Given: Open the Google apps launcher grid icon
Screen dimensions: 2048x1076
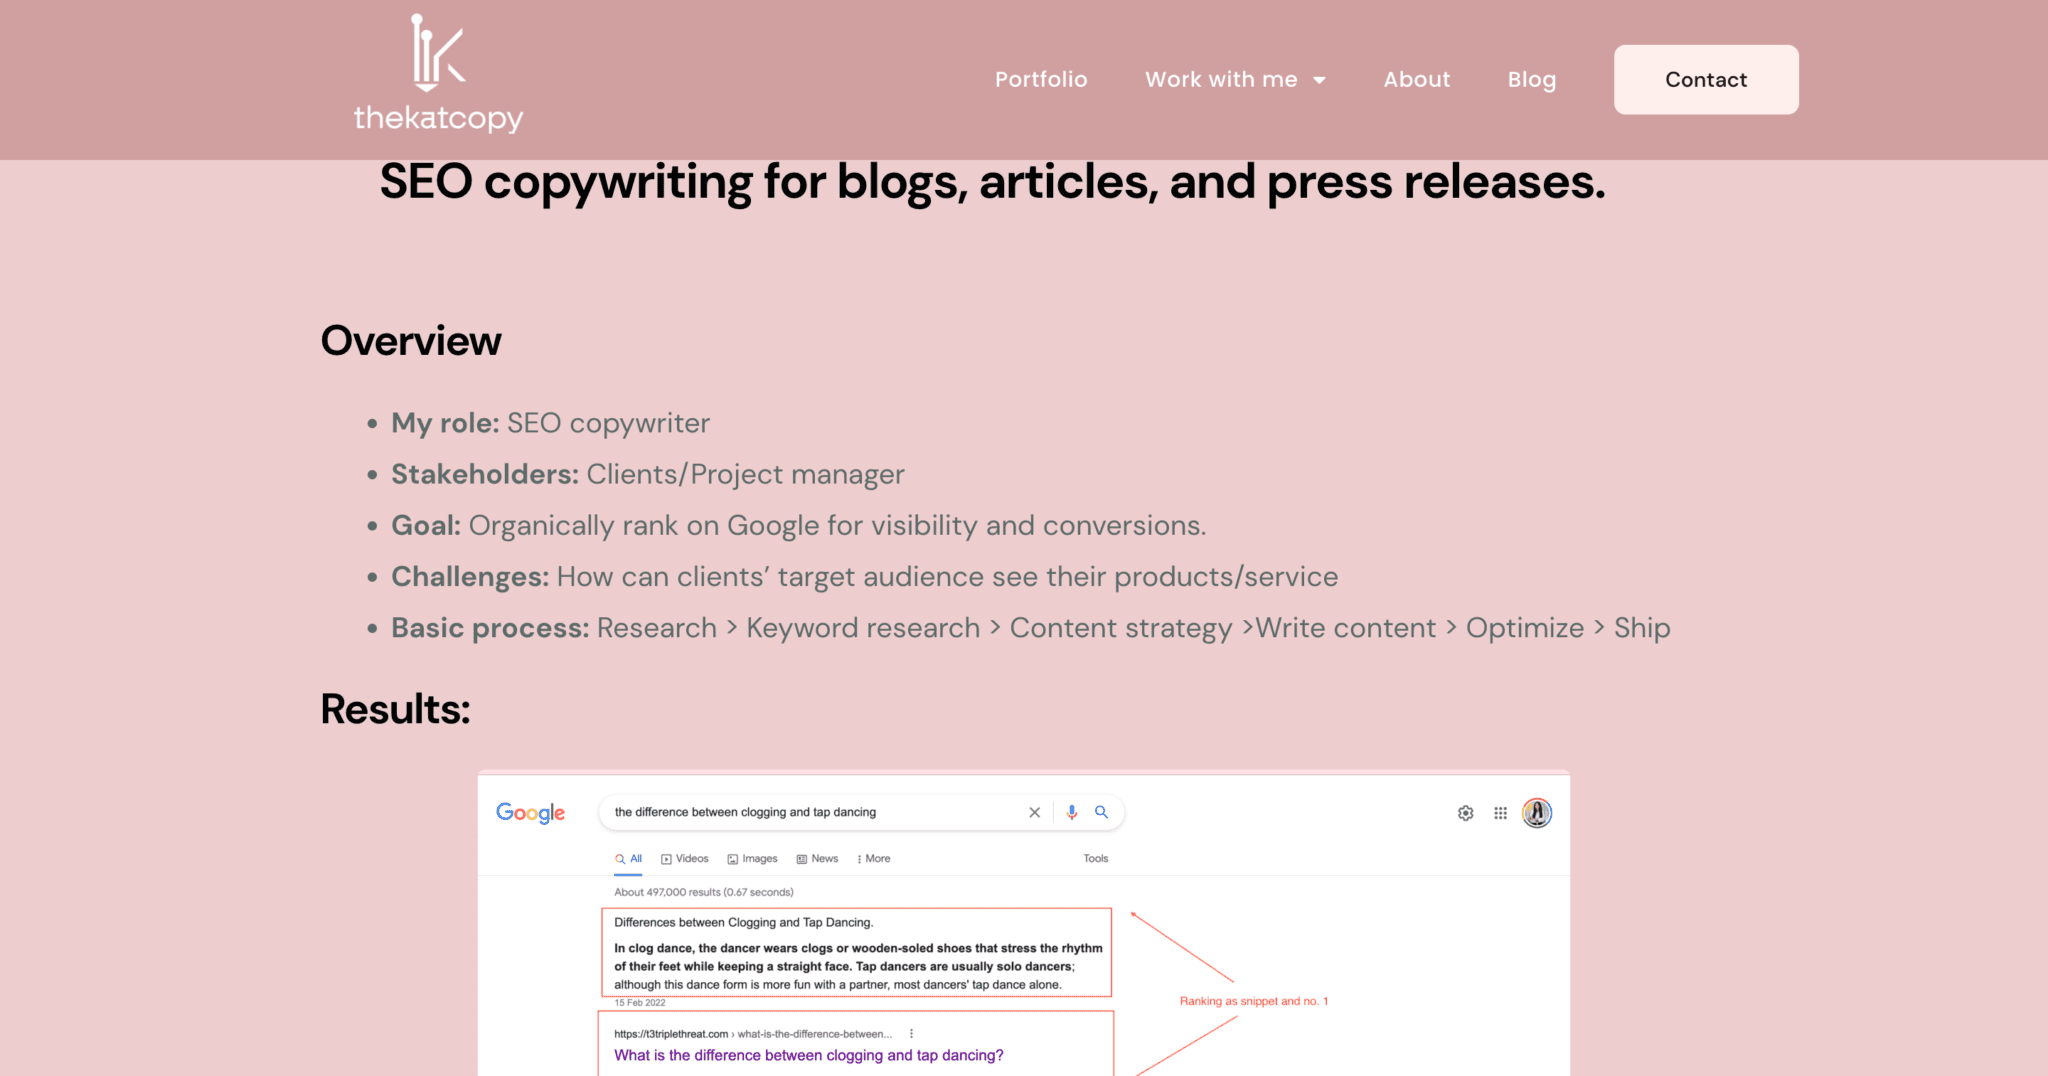Looking at the screenshot, I should click(x=1500, y=813).
